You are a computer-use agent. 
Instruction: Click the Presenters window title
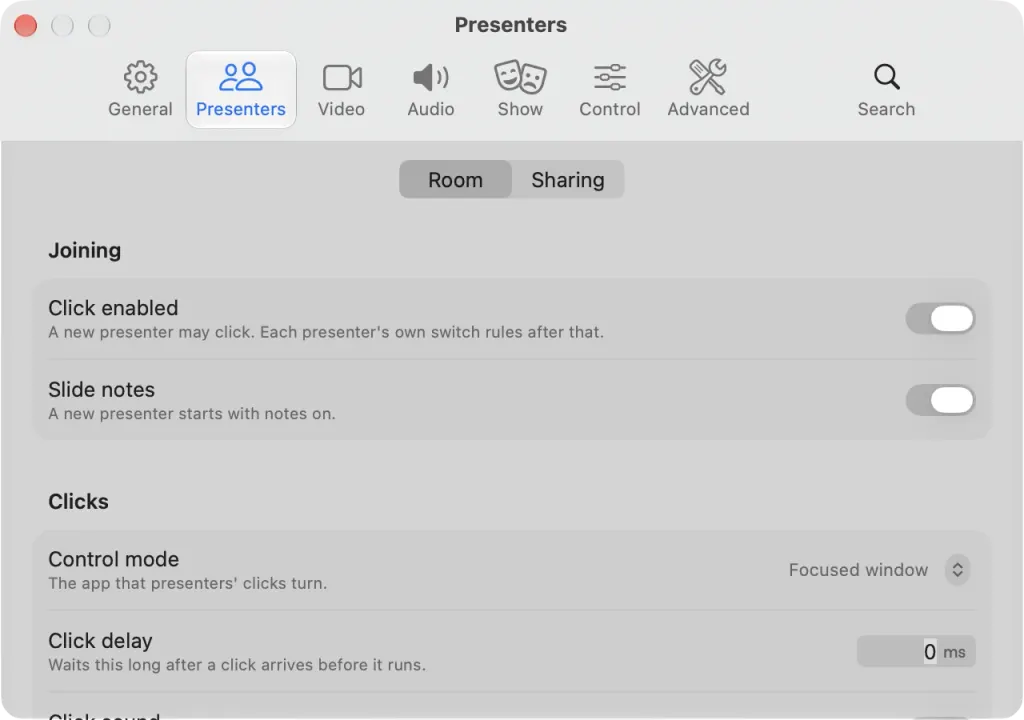click(x=511, y=25)
